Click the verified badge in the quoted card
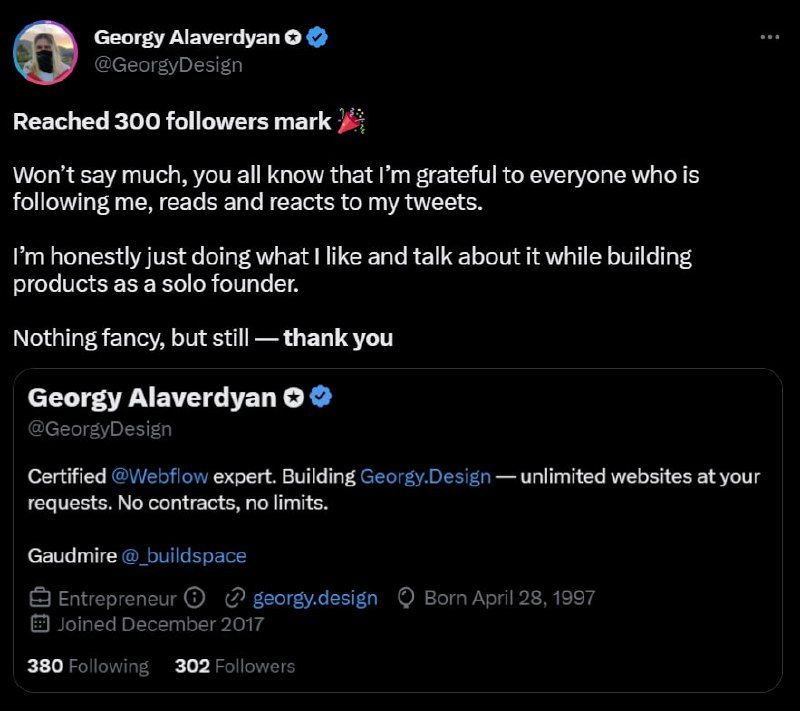Image resolution: width=800 pixels, height=711 pixels. (321, 397)
